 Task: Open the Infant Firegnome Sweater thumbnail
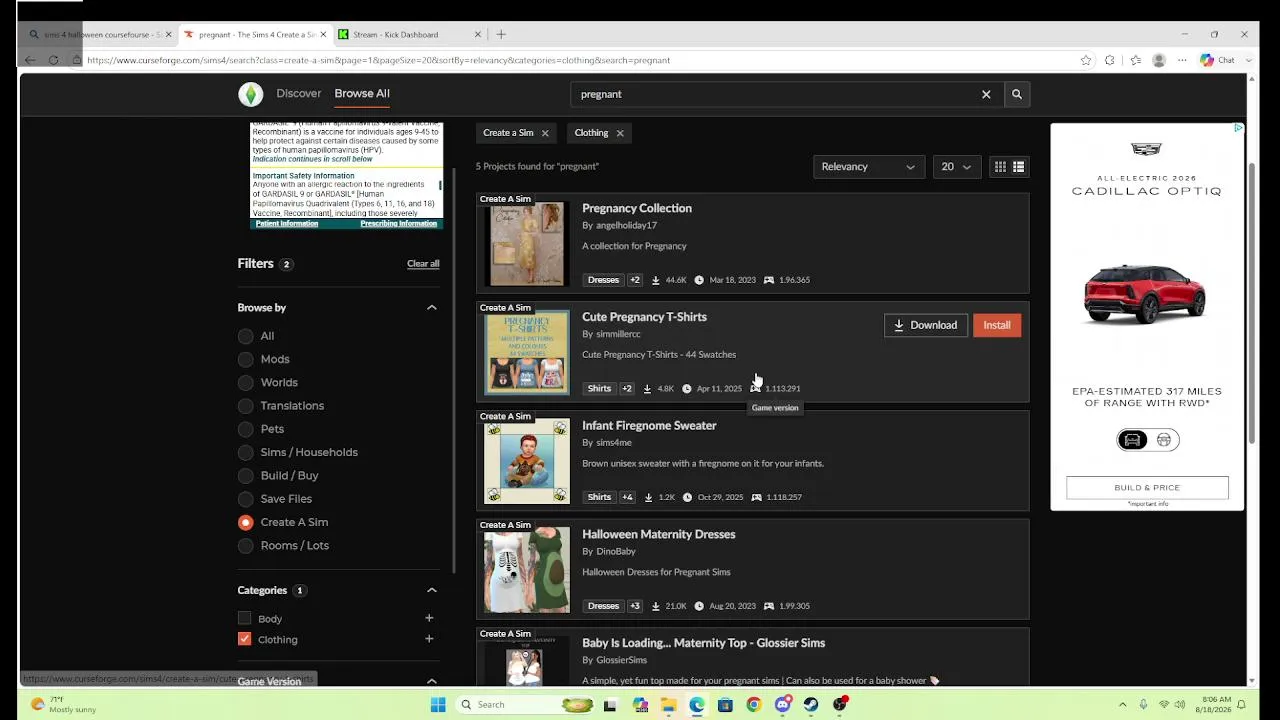[527, 461]
